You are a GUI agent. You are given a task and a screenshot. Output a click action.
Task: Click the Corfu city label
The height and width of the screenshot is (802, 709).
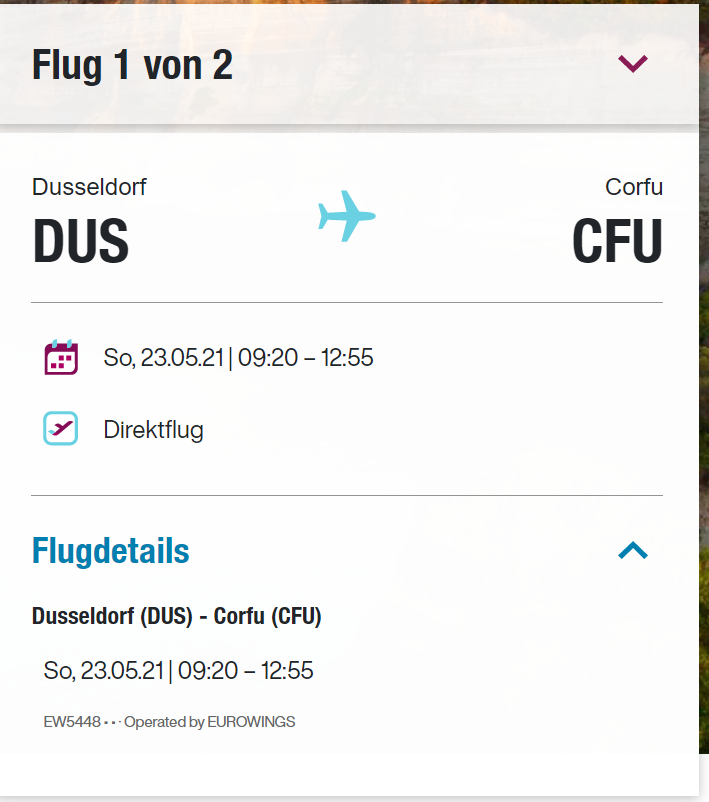coord(634,187)
